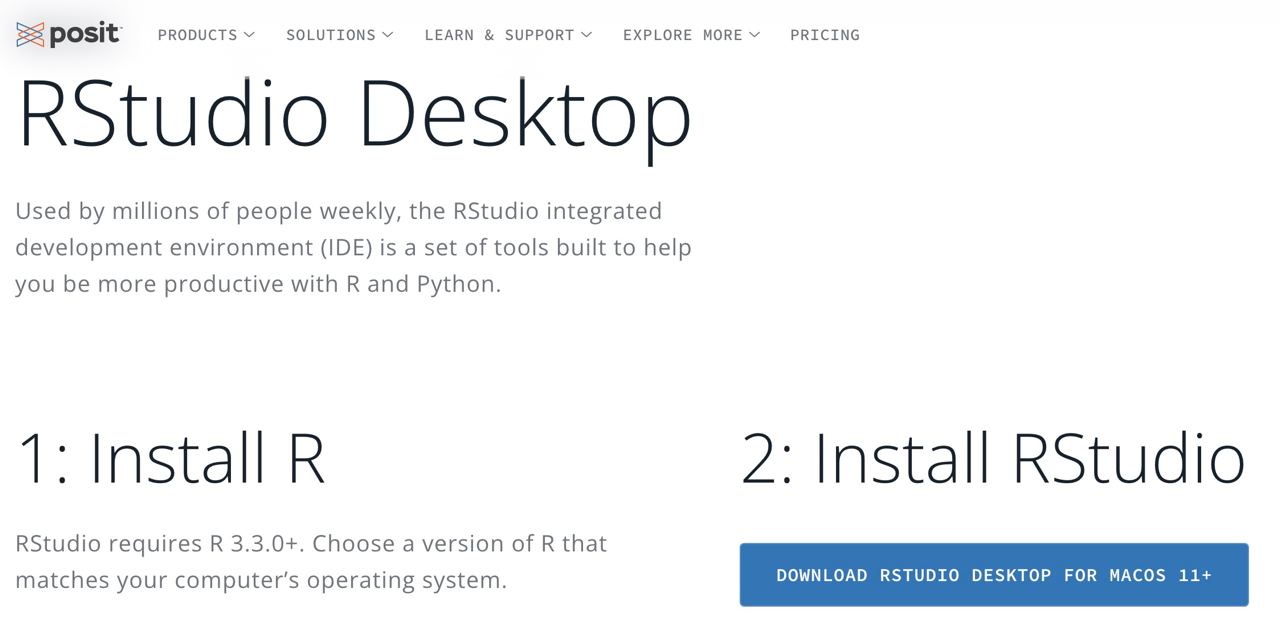Click the RStudio Desktop page title

coord(354,113)
